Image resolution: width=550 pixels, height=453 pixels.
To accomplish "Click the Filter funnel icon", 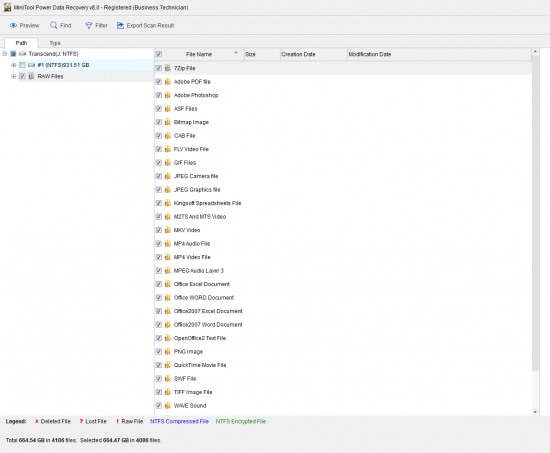I will 89,25.
